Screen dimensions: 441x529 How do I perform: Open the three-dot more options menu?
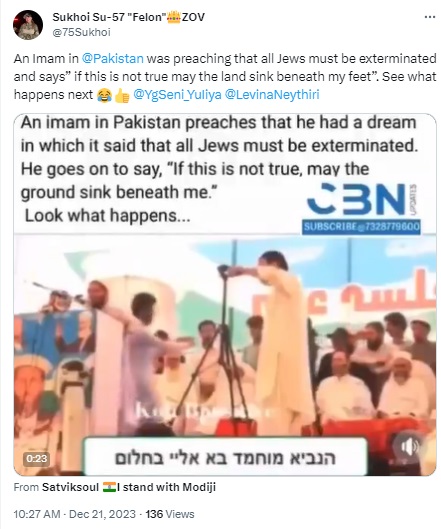(429, 17)
